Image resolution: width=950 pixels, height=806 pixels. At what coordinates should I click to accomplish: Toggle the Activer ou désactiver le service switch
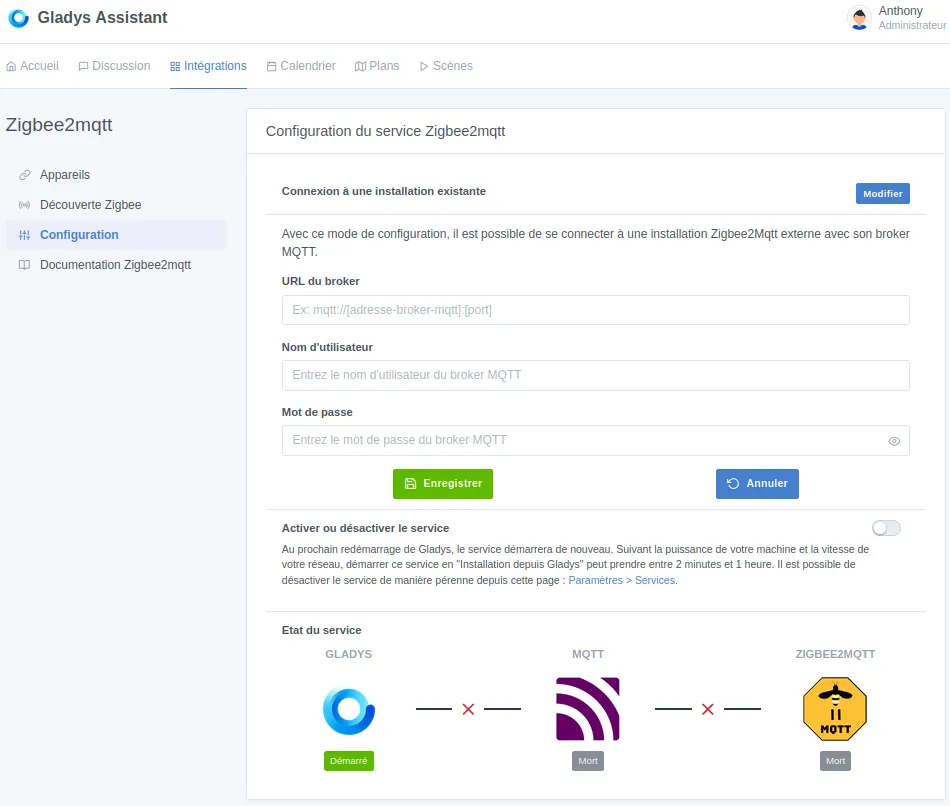[885, 527]
